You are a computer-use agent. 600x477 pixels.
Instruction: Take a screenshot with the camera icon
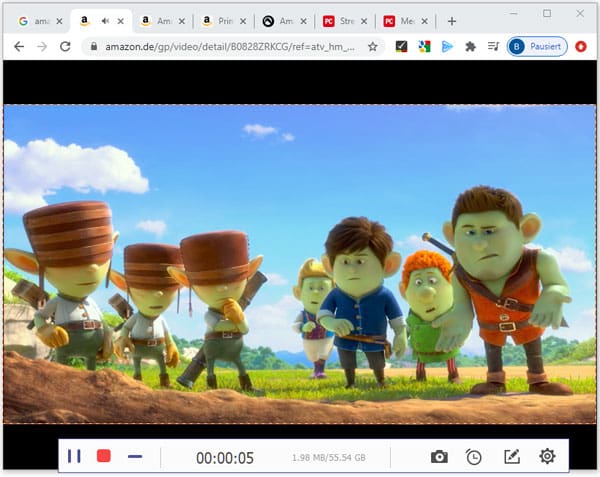pos(439,456)
